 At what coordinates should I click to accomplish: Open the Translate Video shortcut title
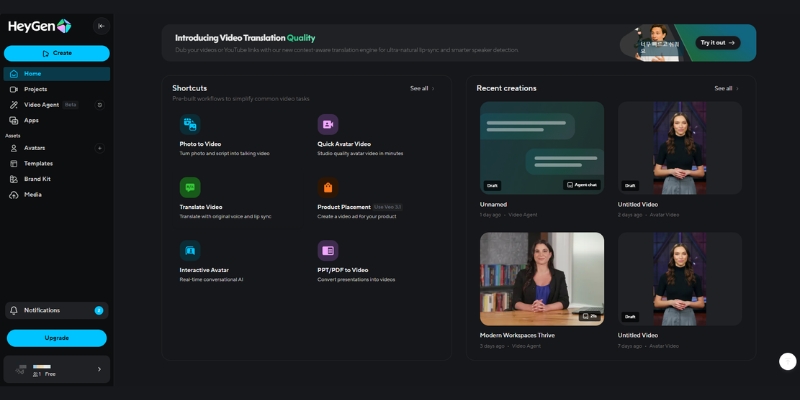(201, 207)
